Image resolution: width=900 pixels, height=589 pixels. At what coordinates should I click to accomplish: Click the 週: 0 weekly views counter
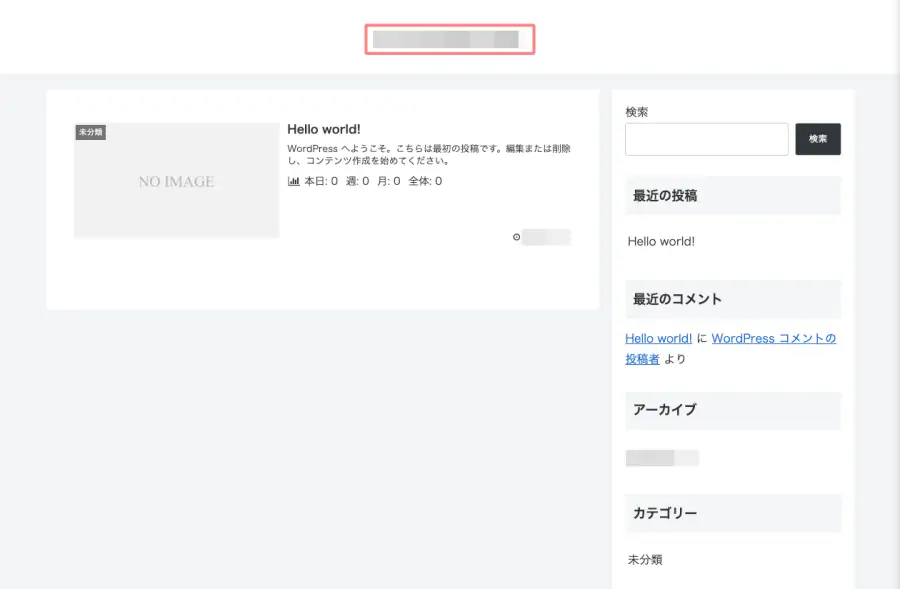point(354,181)
